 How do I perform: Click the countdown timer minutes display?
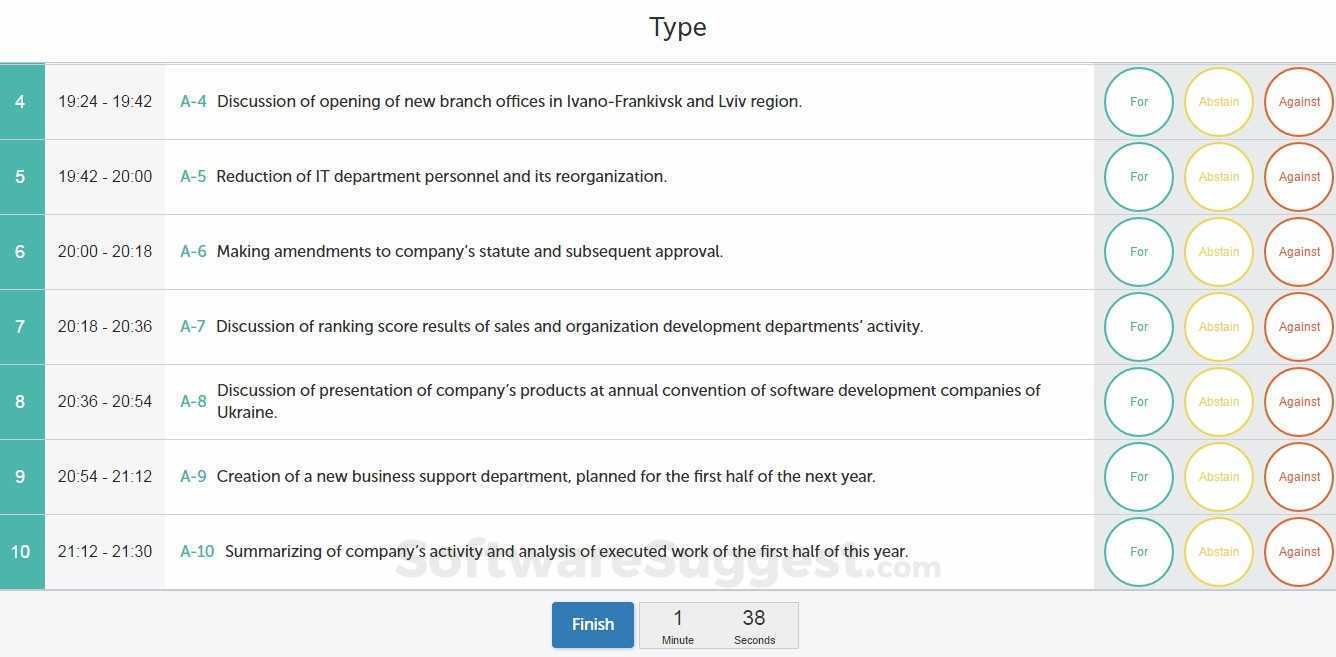(677, 625)
